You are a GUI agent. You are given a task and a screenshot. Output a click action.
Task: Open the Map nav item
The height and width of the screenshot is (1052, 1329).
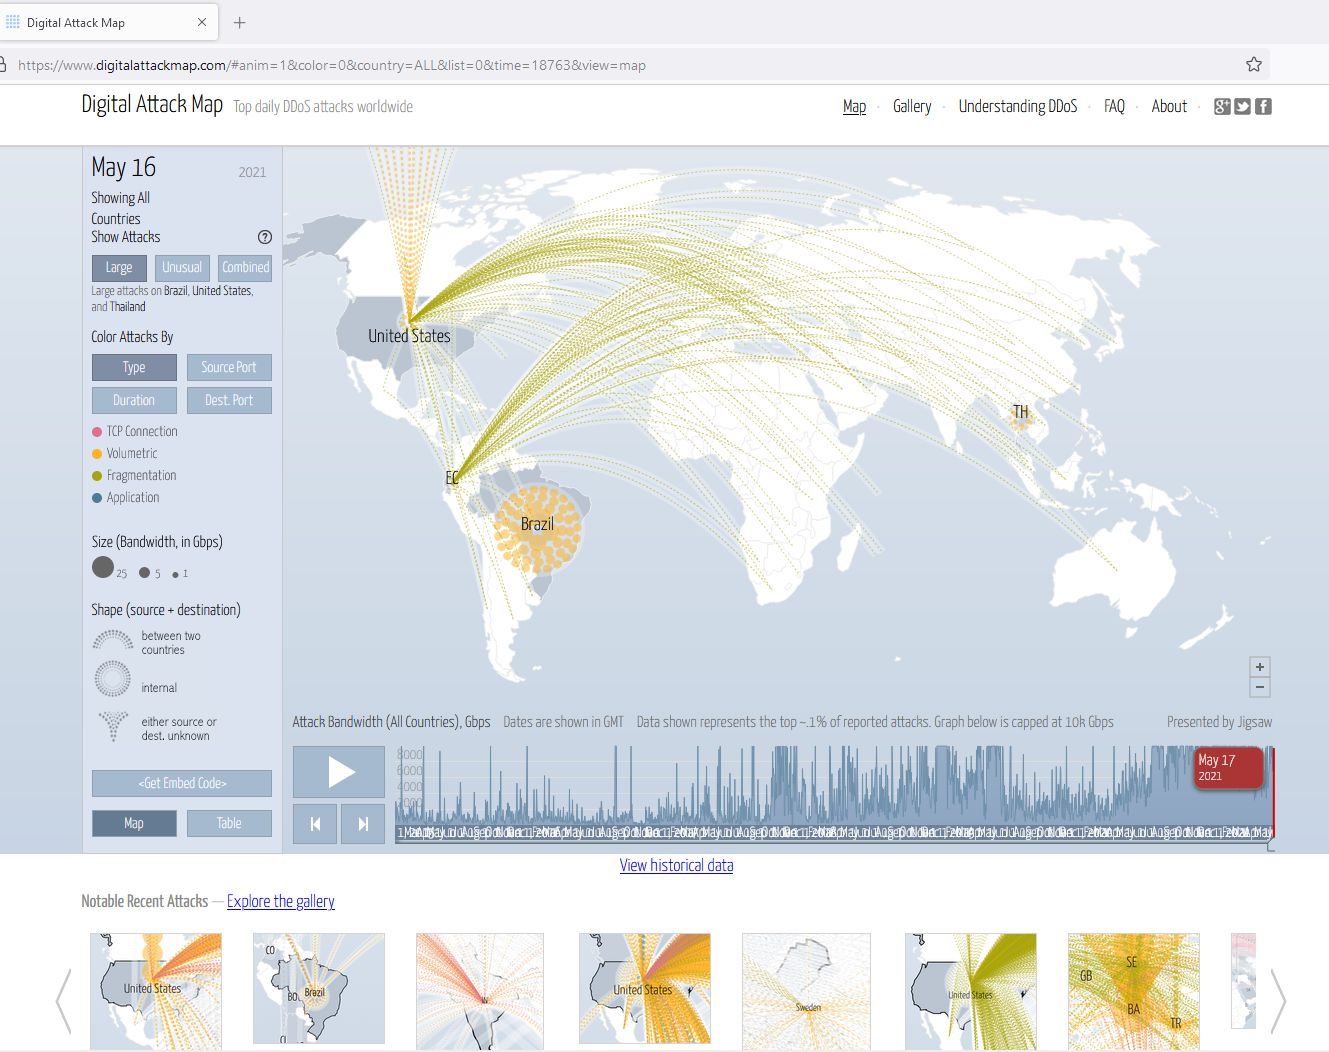coord(854,106)
